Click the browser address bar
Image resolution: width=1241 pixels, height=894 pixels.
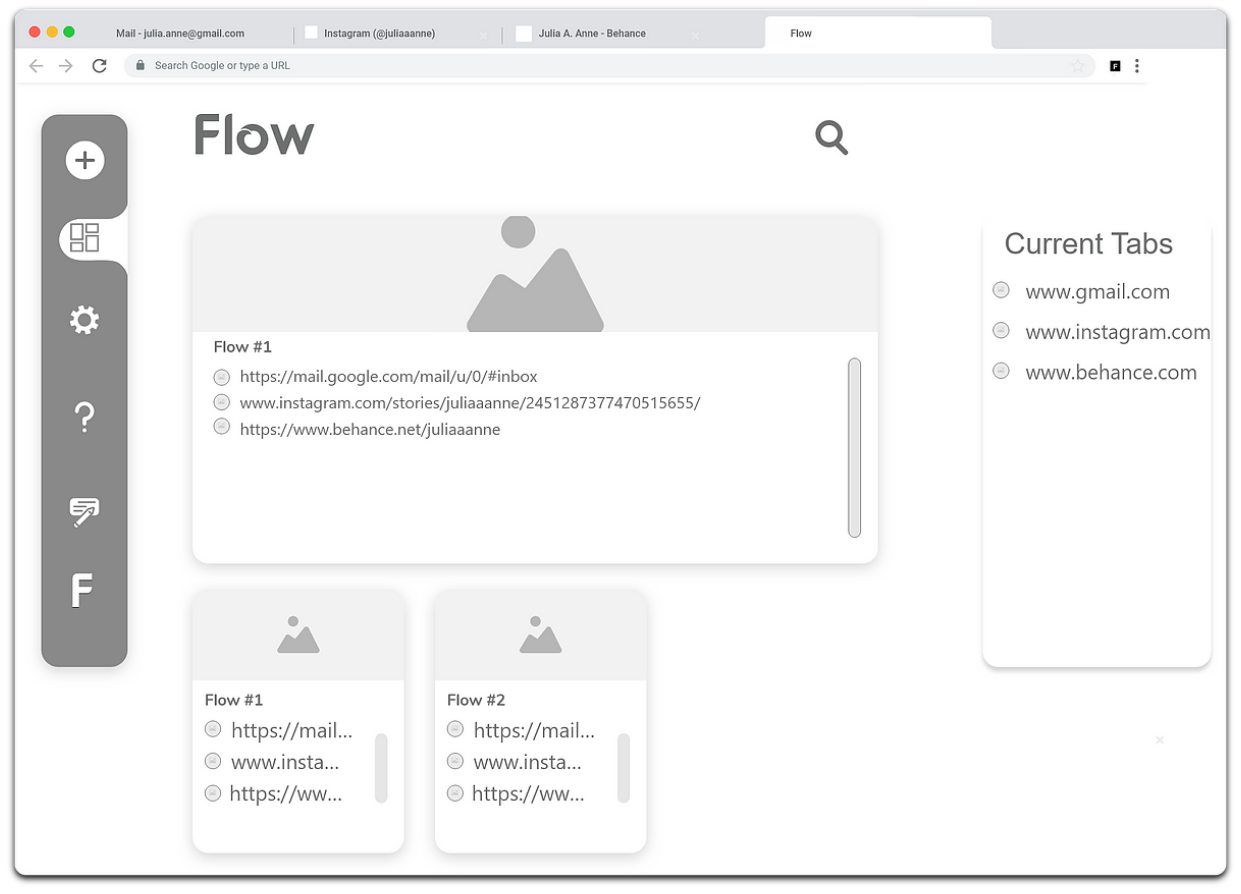pos(600,66)
